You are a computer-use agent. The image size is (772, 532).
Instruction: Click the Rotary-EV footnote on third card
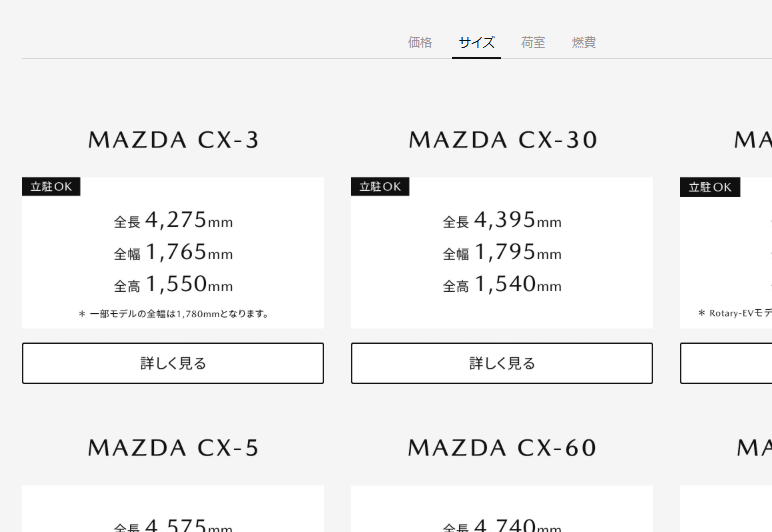pyautogui.click(x=735, y=313)
